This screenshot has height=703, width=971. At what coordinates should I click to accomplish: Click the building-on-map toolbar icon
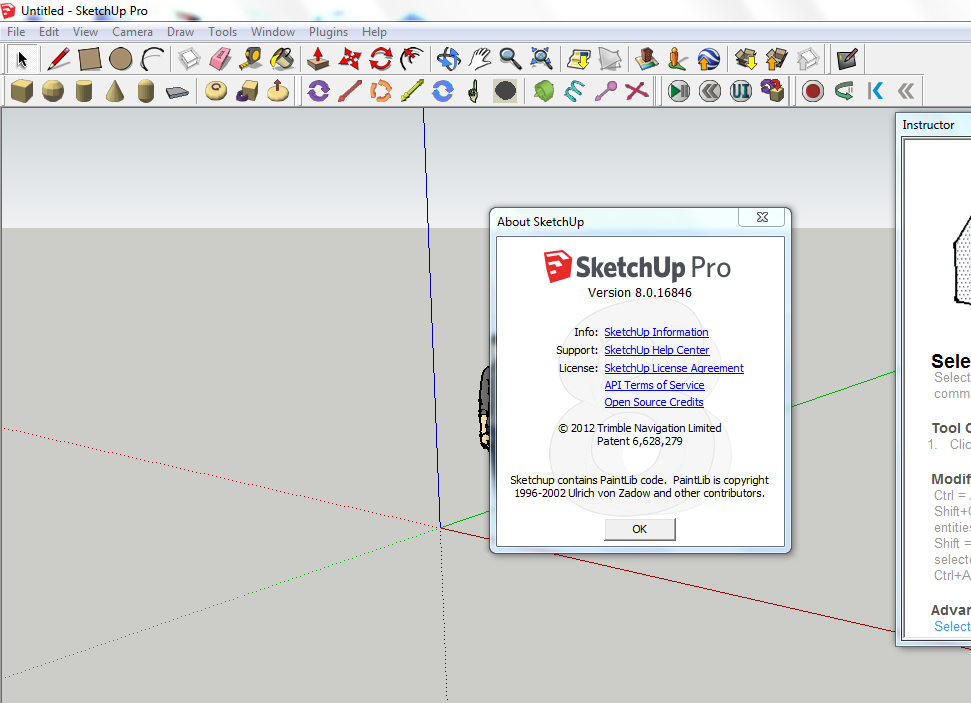coord(647,59)
